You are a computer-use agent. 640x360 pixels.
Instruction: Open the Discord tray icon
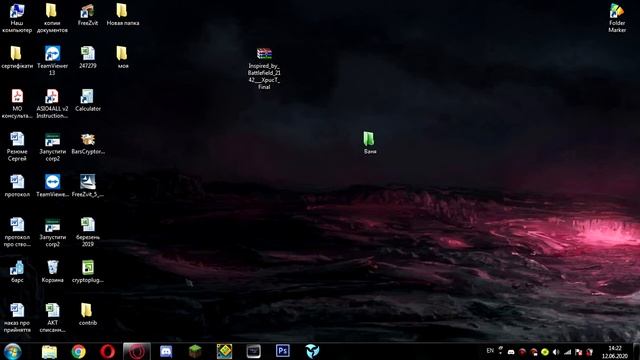(511, 352)
